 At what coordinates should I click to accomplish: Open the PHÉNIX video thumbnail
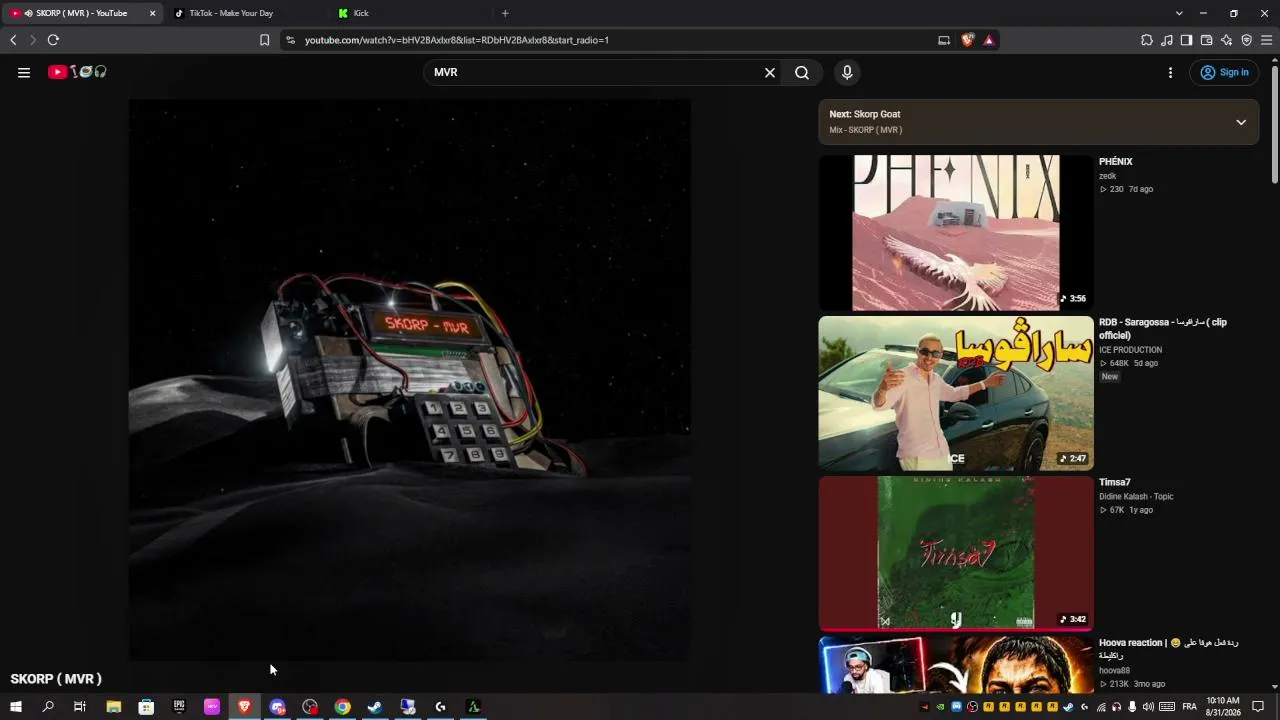956,232
